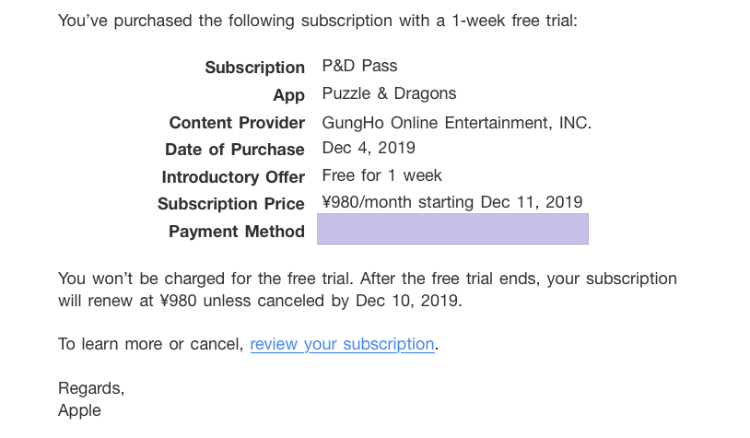Click the "Introductory Offer" label
The height and width of the screenshot is (438, 750).
coord(232,177)
